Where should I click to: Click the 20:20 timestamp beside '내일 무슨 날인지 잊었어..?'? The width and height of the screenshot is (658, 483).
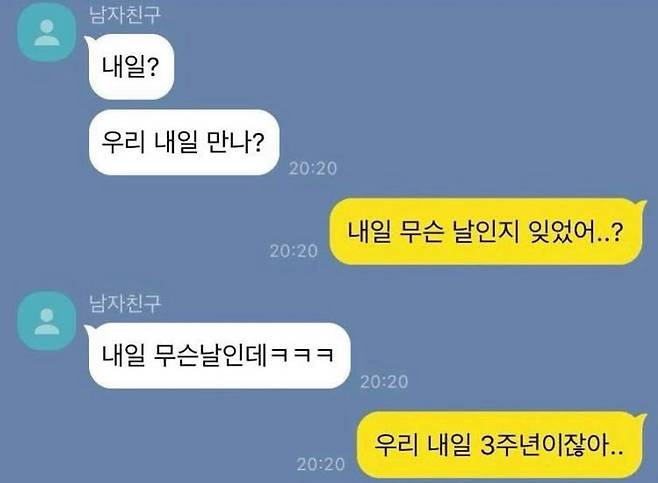(294, 251)
